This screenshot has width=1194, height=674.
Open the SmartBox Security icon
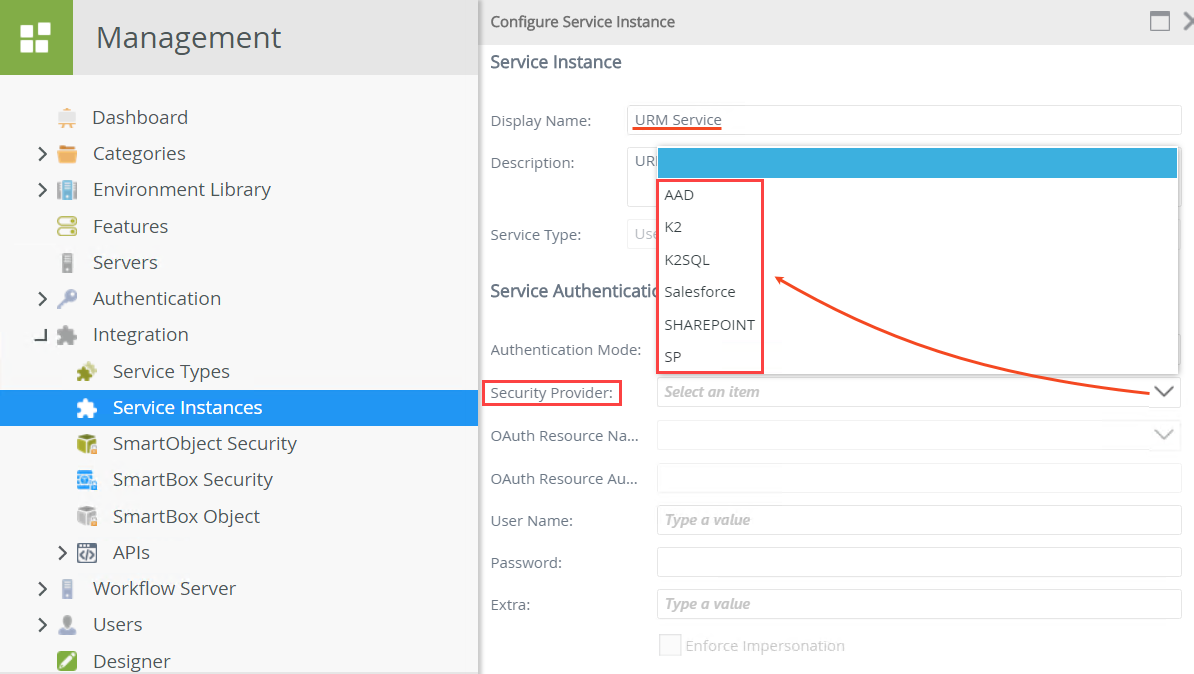(x=89, y=480)
